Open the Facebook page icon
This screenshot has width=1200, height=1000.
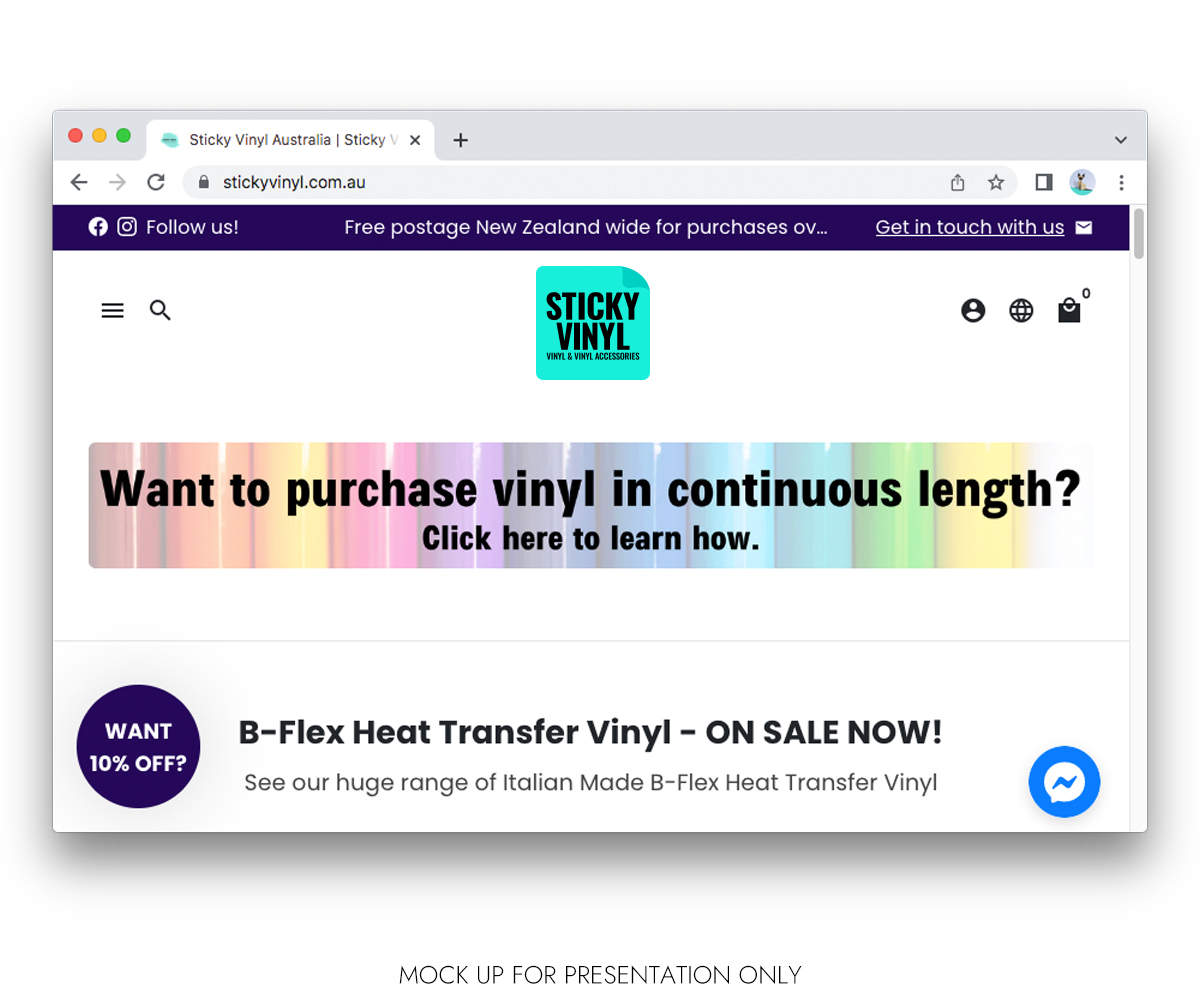(x=98, y=227)
